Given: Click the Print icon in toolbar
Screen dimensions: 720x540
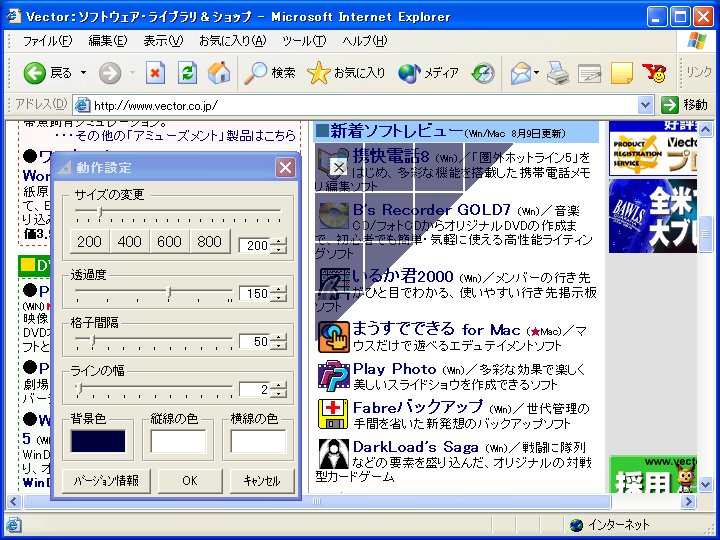Looking at the screenshot, I should point(558,73).
